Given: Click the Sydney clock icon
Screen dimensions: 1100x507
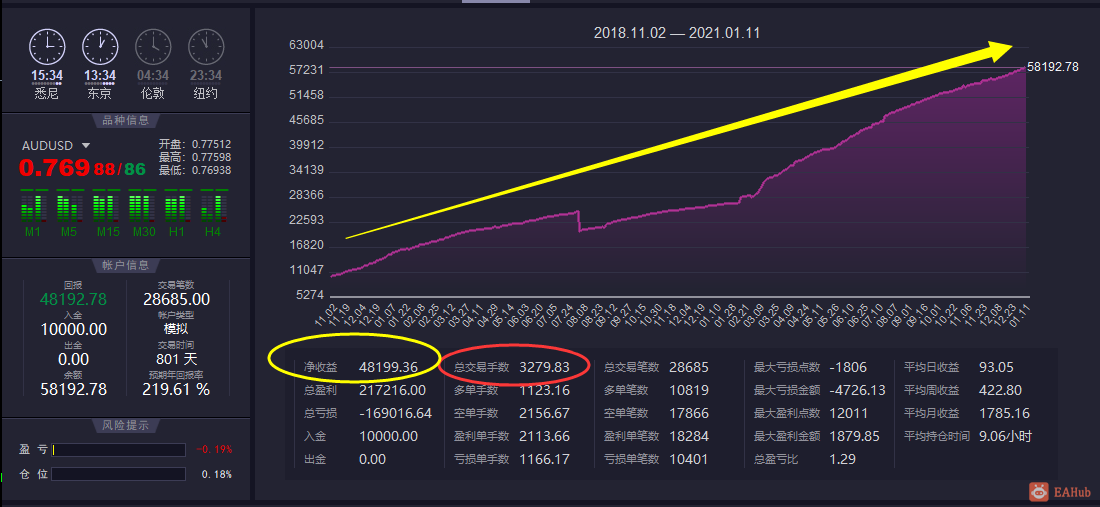Looking at the screenshot, I should [47, 47].
